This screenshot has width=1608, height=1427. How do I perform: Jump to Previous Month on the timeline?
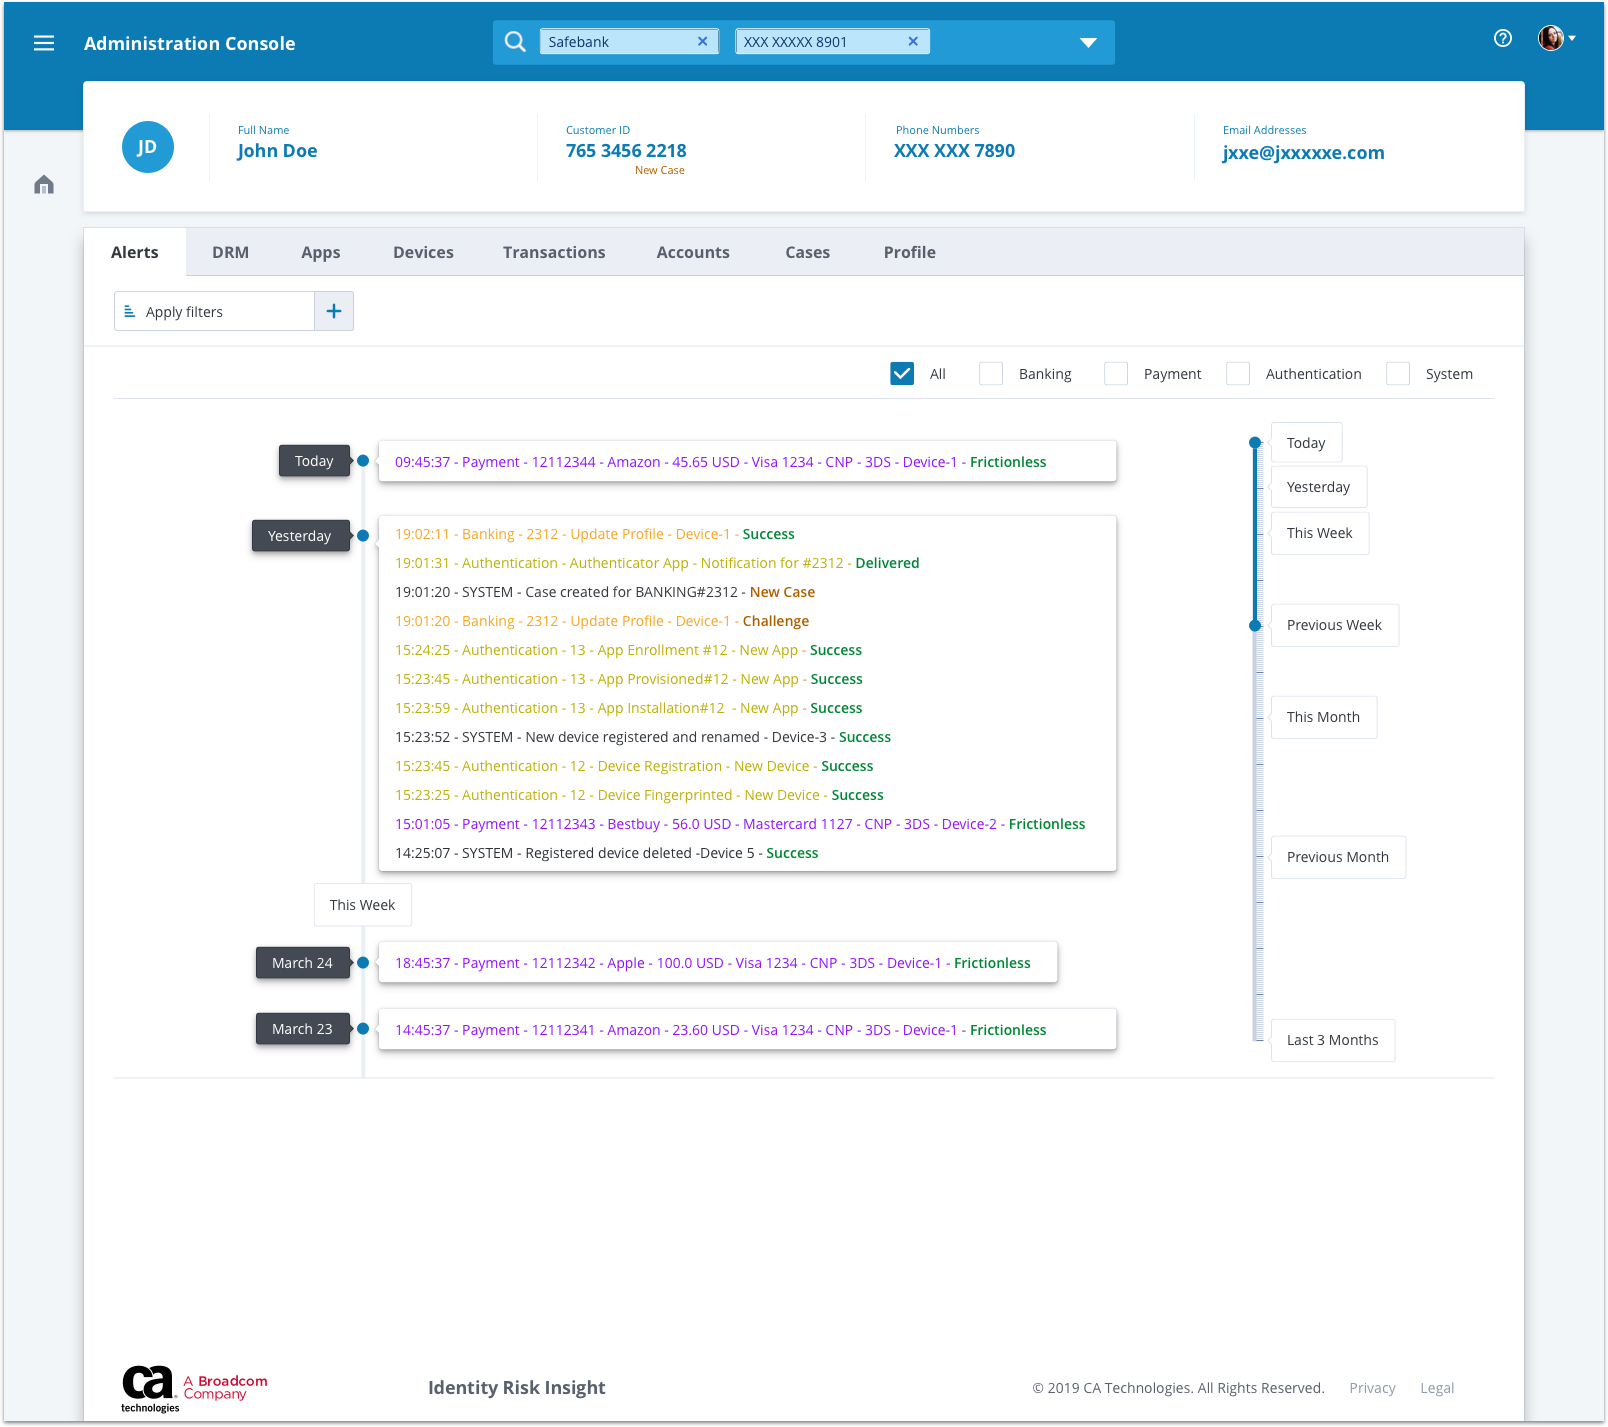tap(1338, 857)
